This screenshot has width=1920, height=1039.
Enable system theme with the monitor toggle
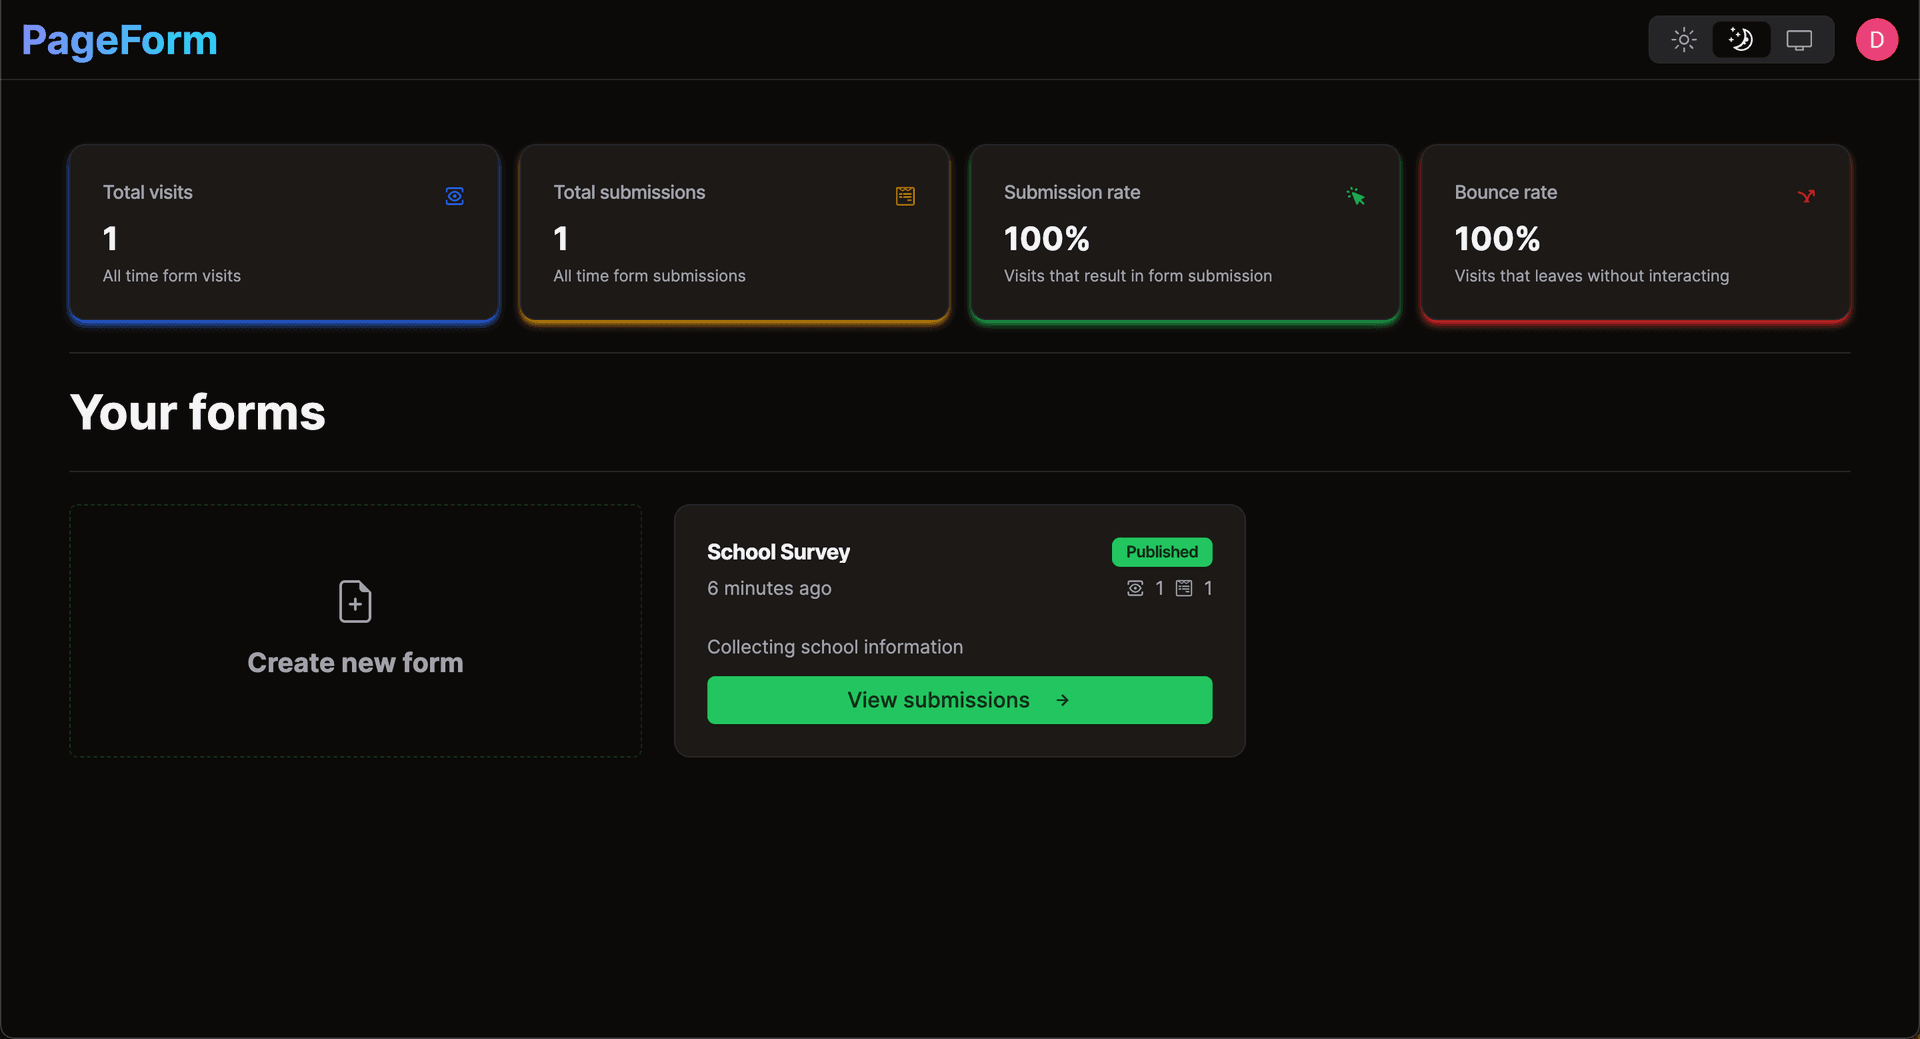pyautogui.click(x=1800, y=39)
